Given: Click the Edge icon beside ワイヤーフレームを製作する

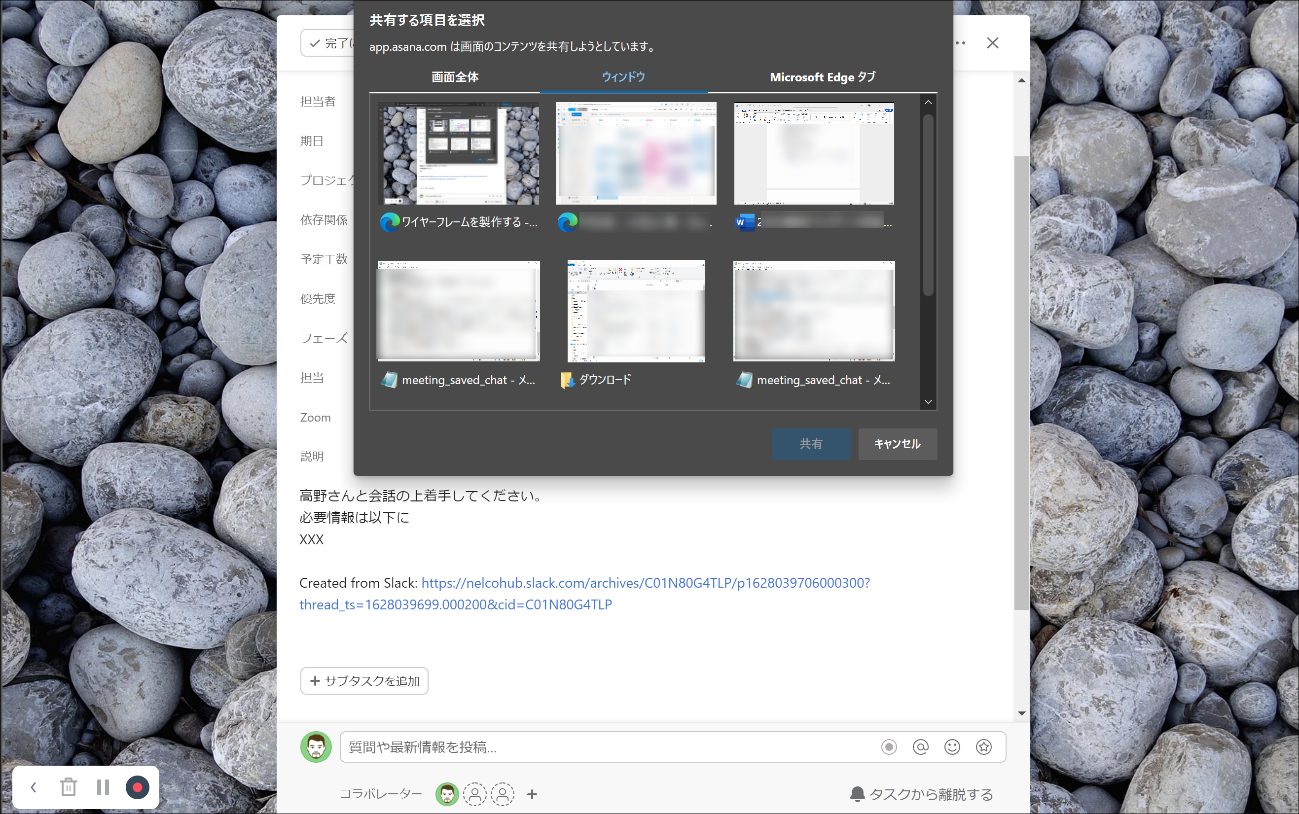Looking at the screenshot, I should (x=390, y=222).
